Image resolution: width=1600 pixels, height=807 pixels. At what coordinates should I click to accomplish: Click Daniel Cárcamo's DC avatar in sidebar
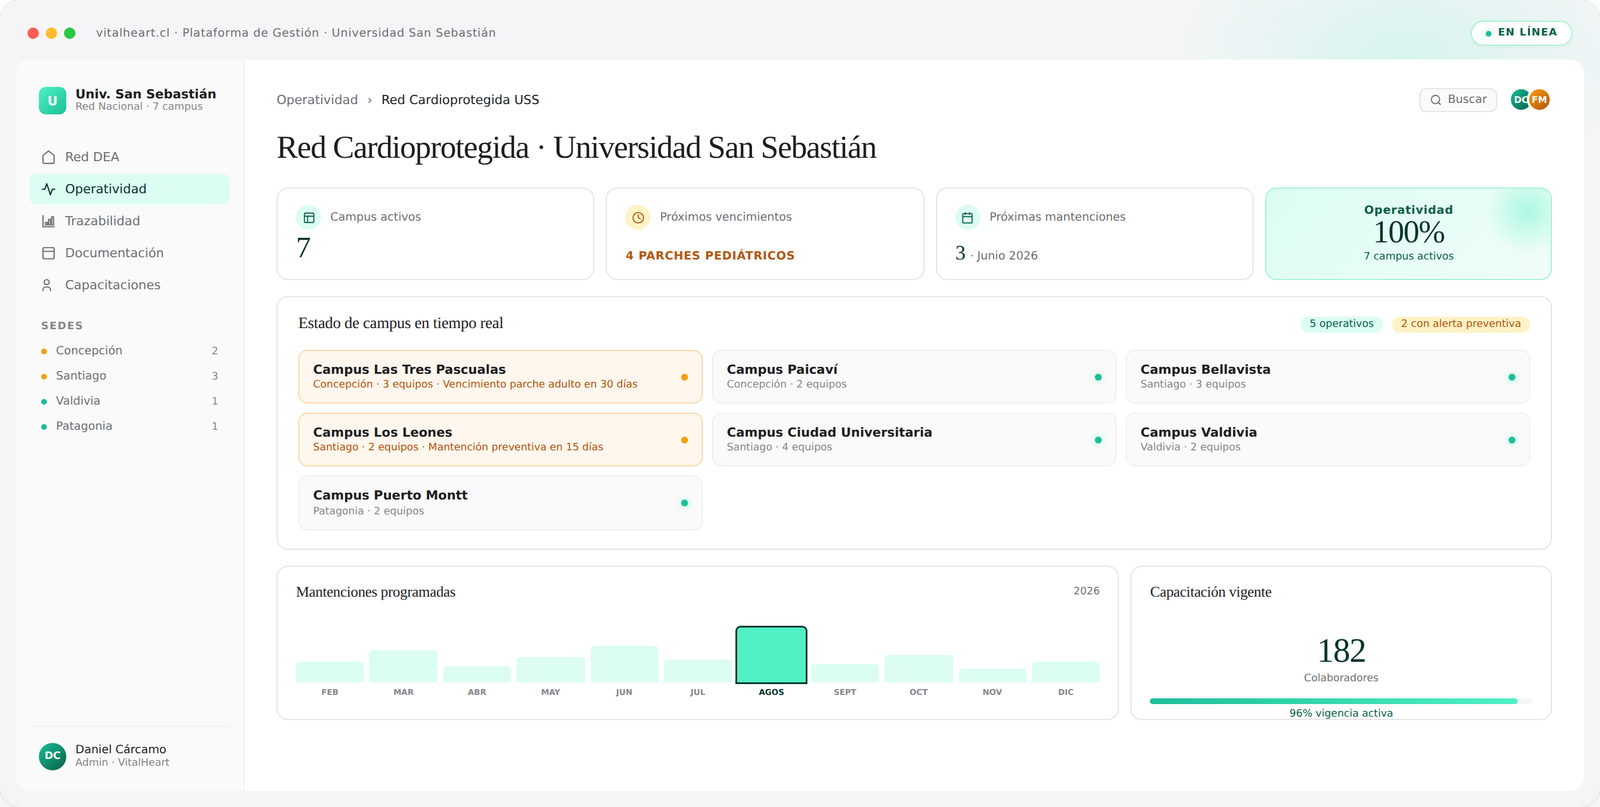pyautogui.click(x=52, y=756)
